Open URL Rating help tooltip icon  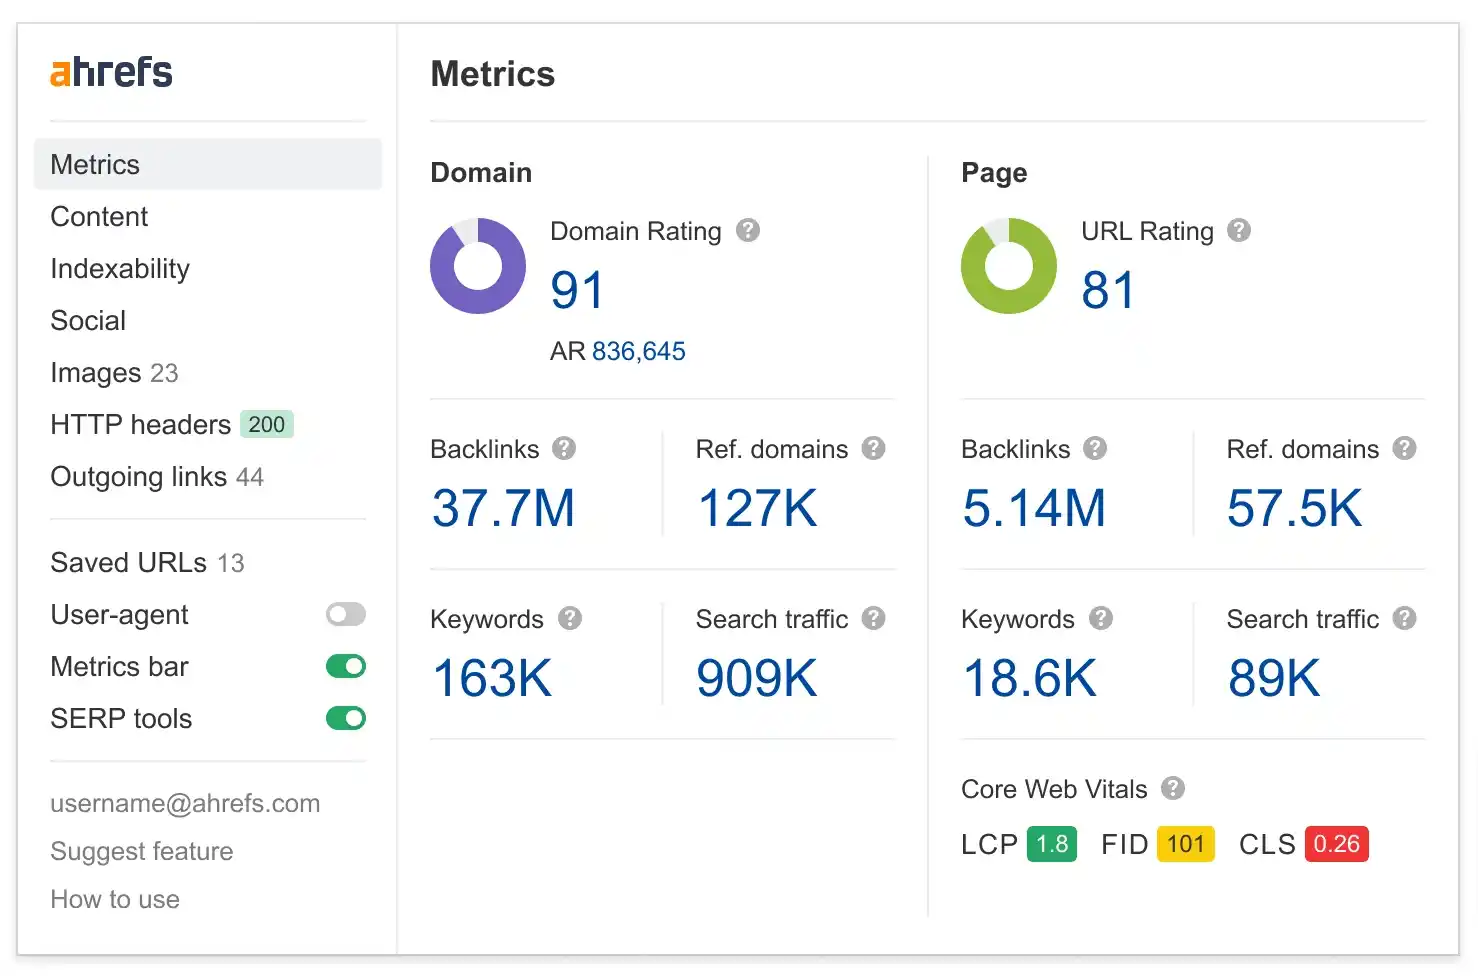1239,230
